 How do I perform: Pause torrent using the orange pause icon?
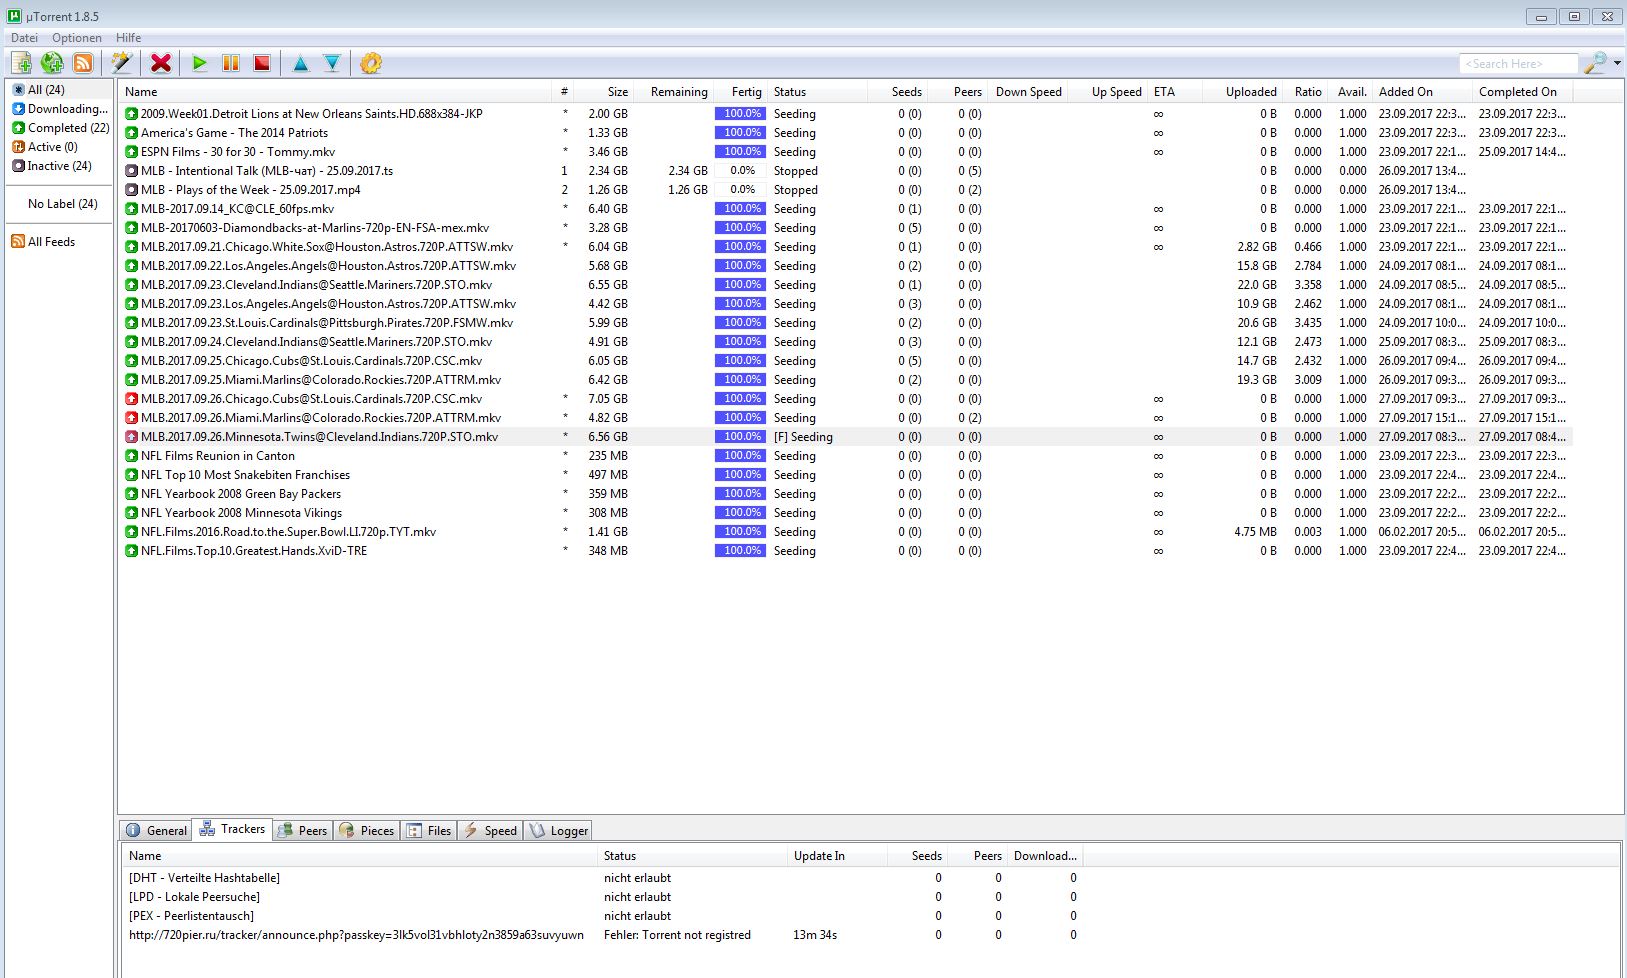pos(231,63)
